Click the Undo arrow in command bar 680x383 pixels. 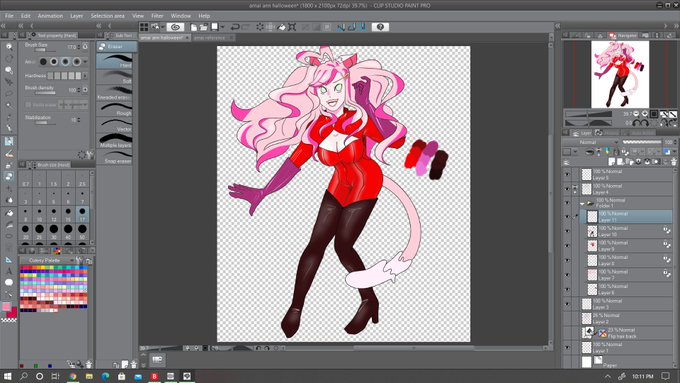point(235,27)
